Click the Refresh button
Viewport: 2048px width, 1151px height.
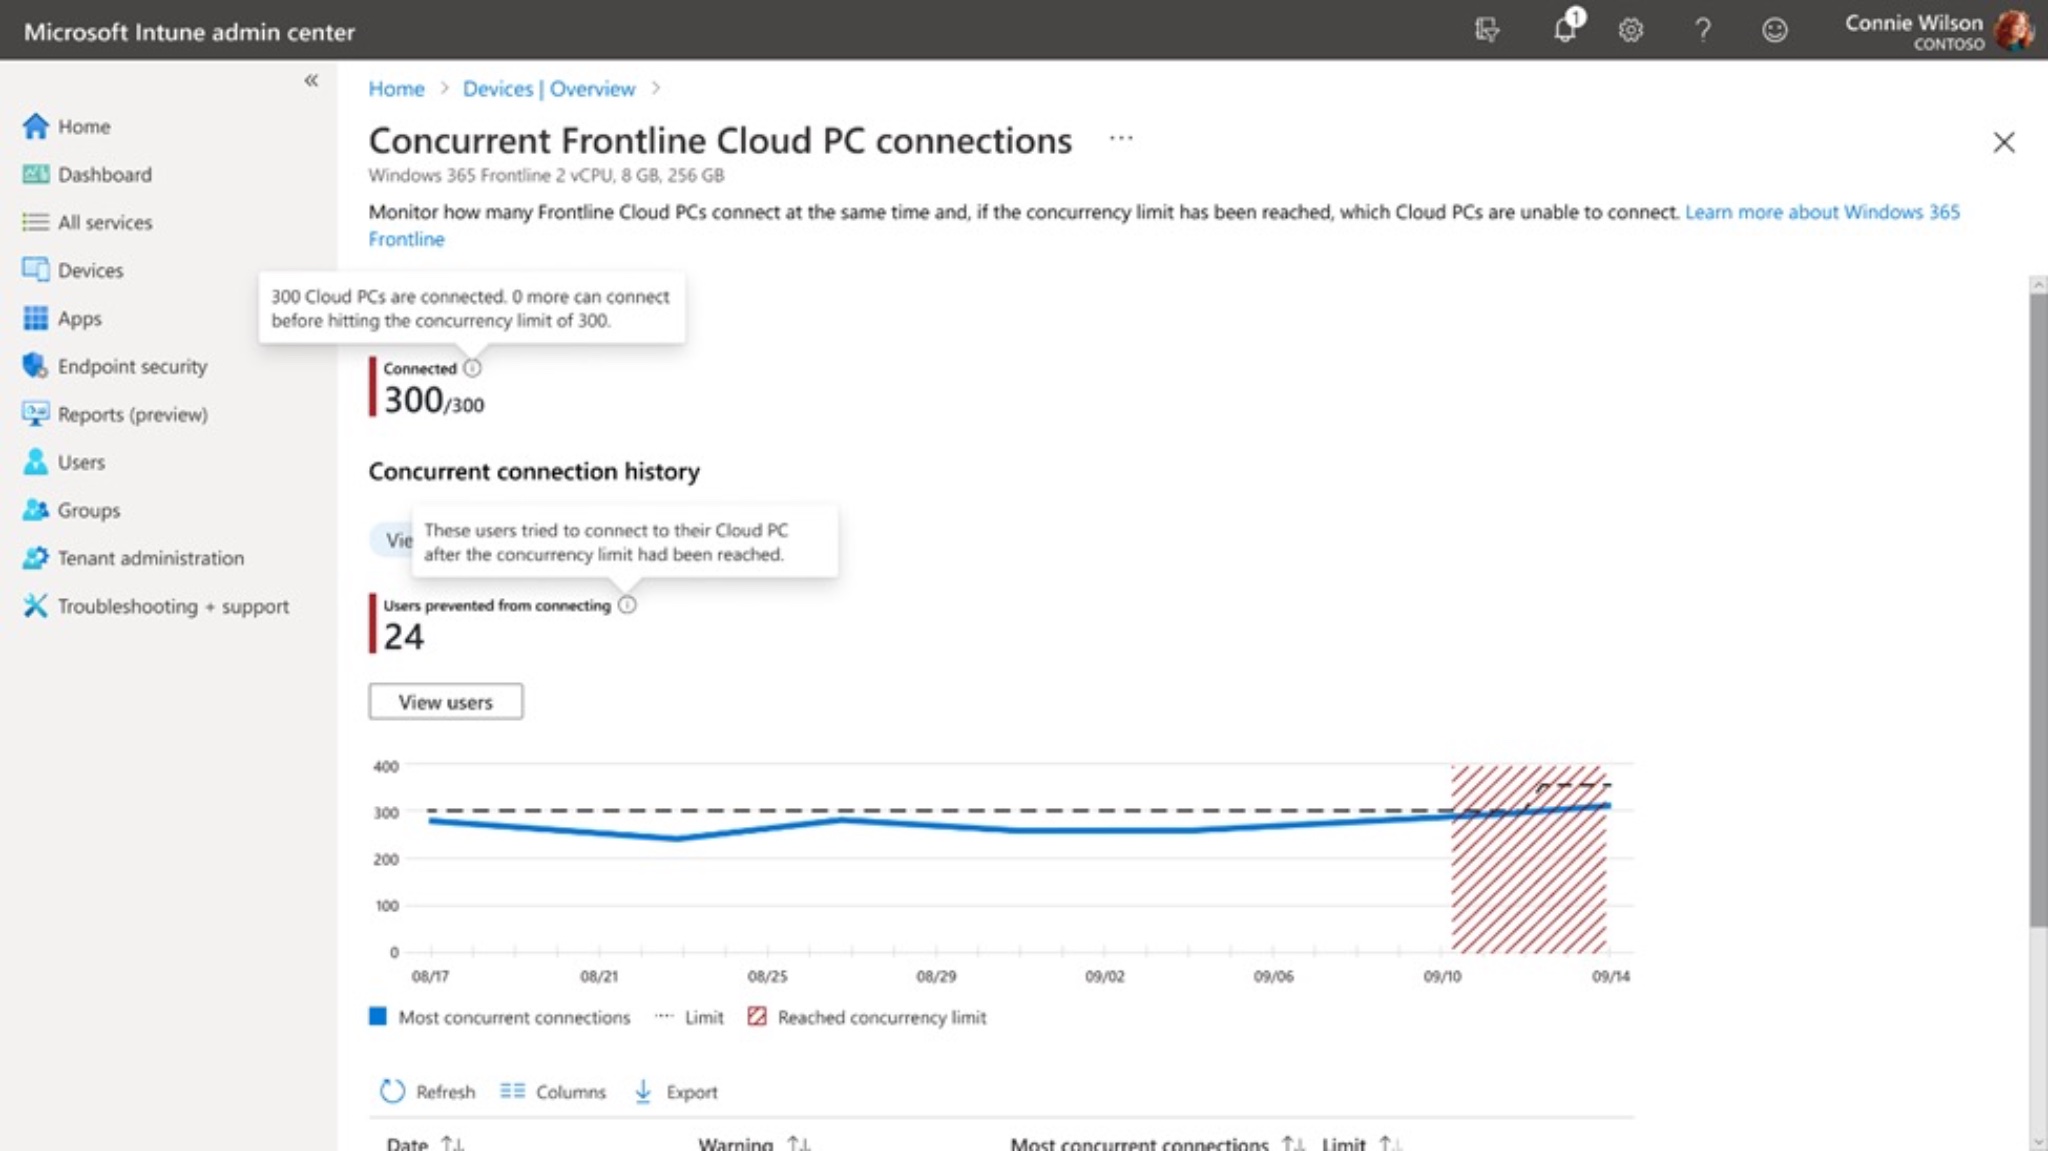coord(428,1092)
